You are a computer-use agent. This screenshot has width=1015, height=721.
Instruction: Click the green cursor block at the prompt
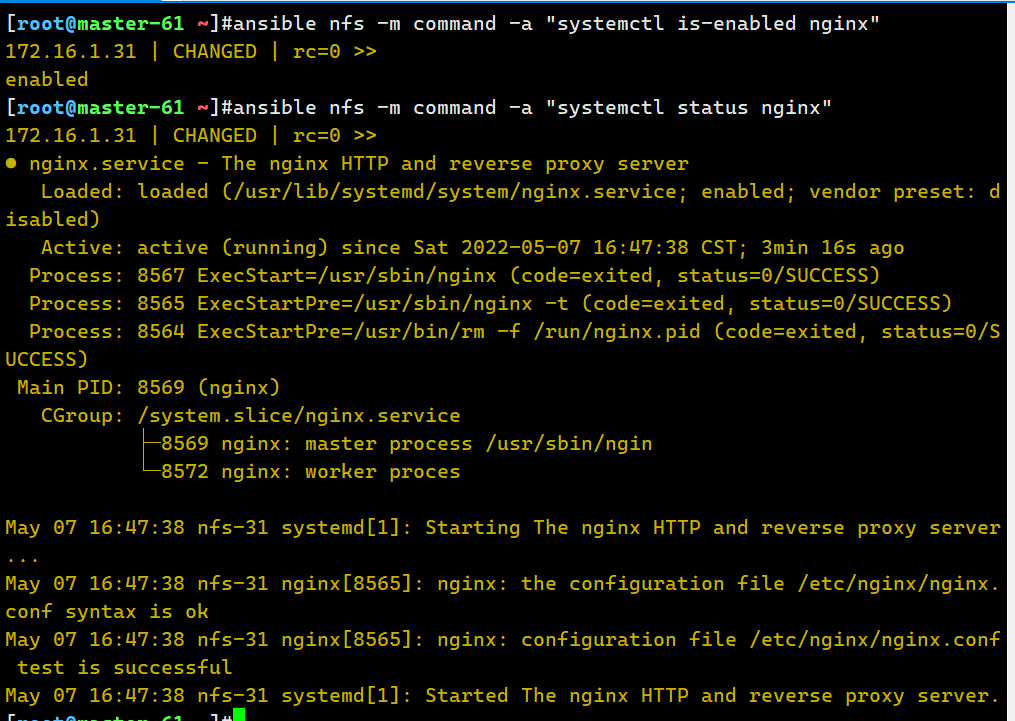click(239, 715)
